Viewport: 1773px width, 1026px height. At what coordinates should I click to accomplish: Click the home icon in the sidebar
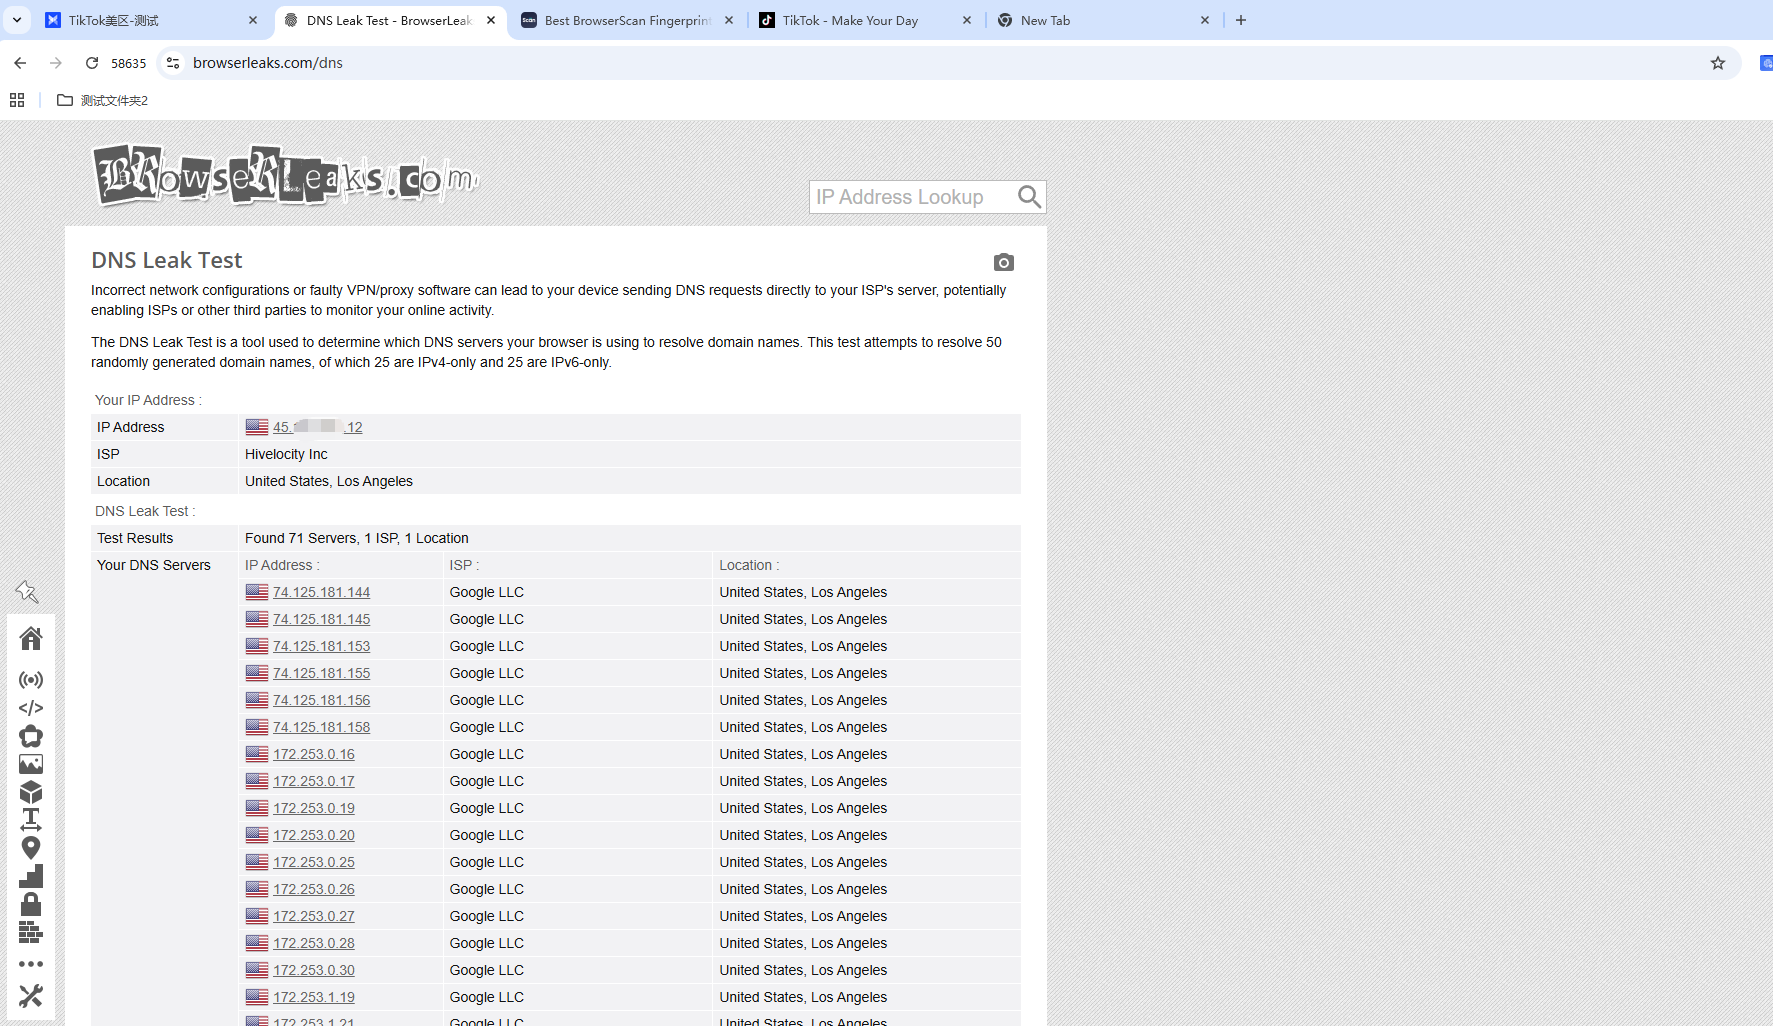(x=31, y=638)
